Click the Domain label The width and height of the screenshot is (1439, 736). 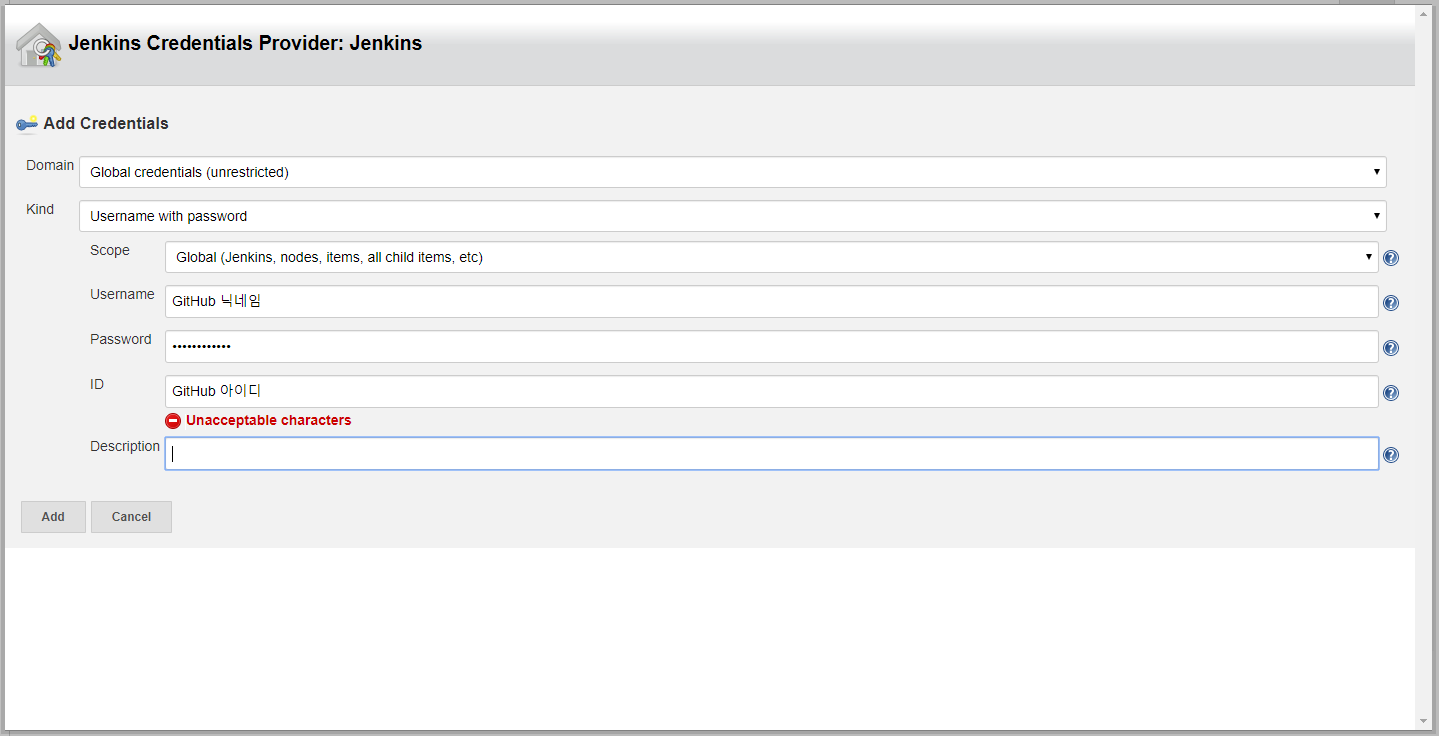pos(50,166)
